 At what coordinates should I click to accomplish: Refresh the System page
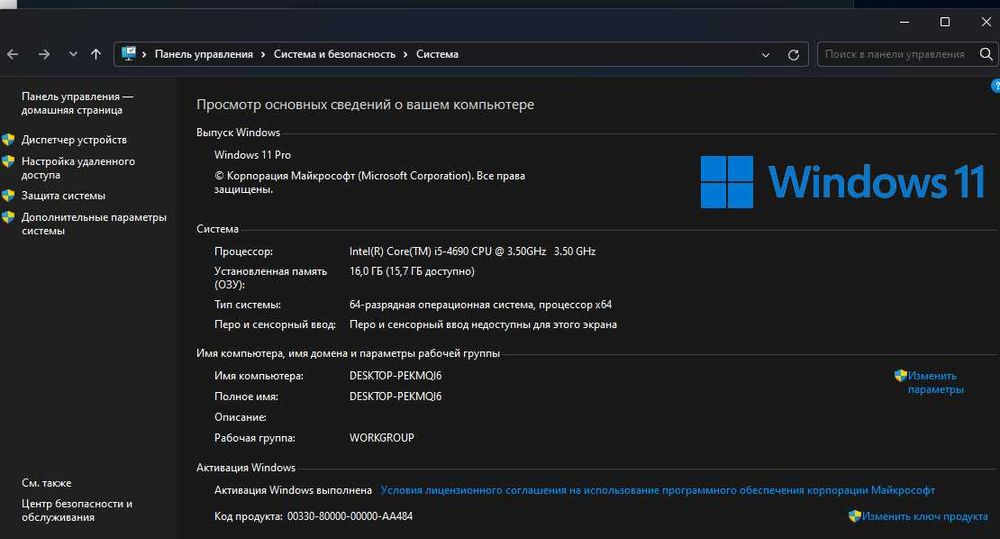(x=794, y=55)
